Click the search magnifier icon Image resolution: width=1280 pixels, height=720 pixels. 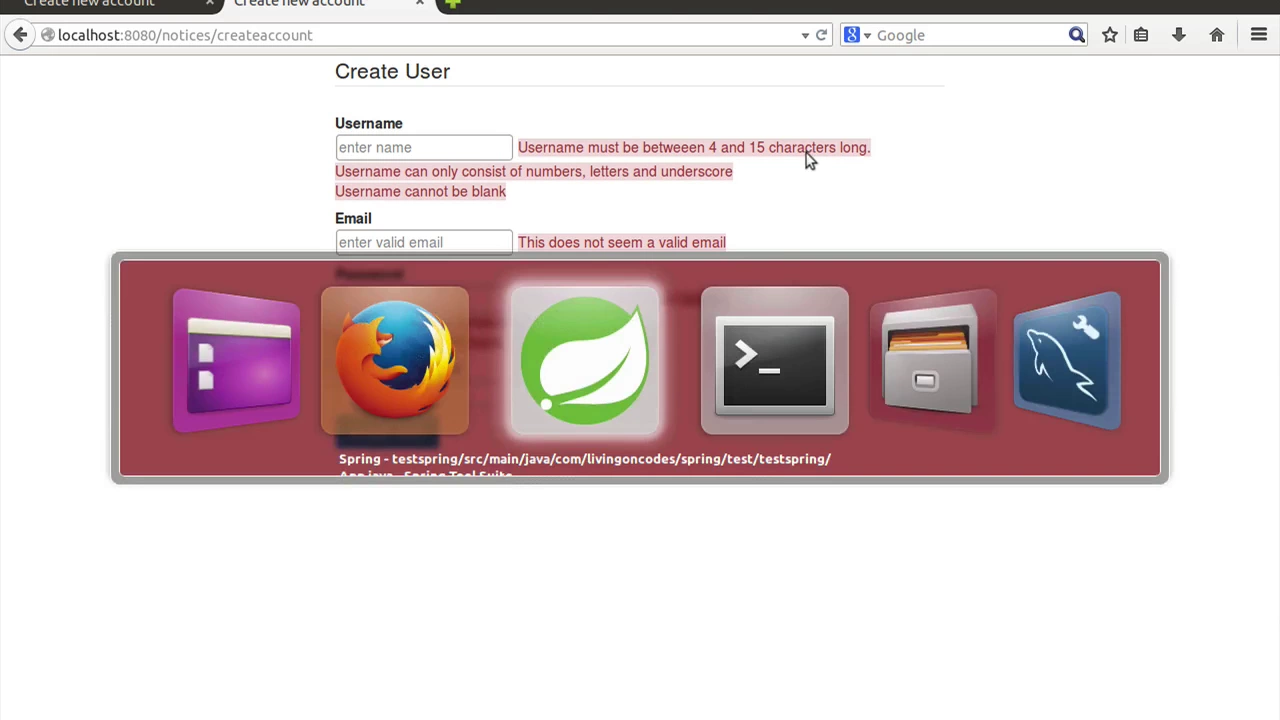point(1077,35)
